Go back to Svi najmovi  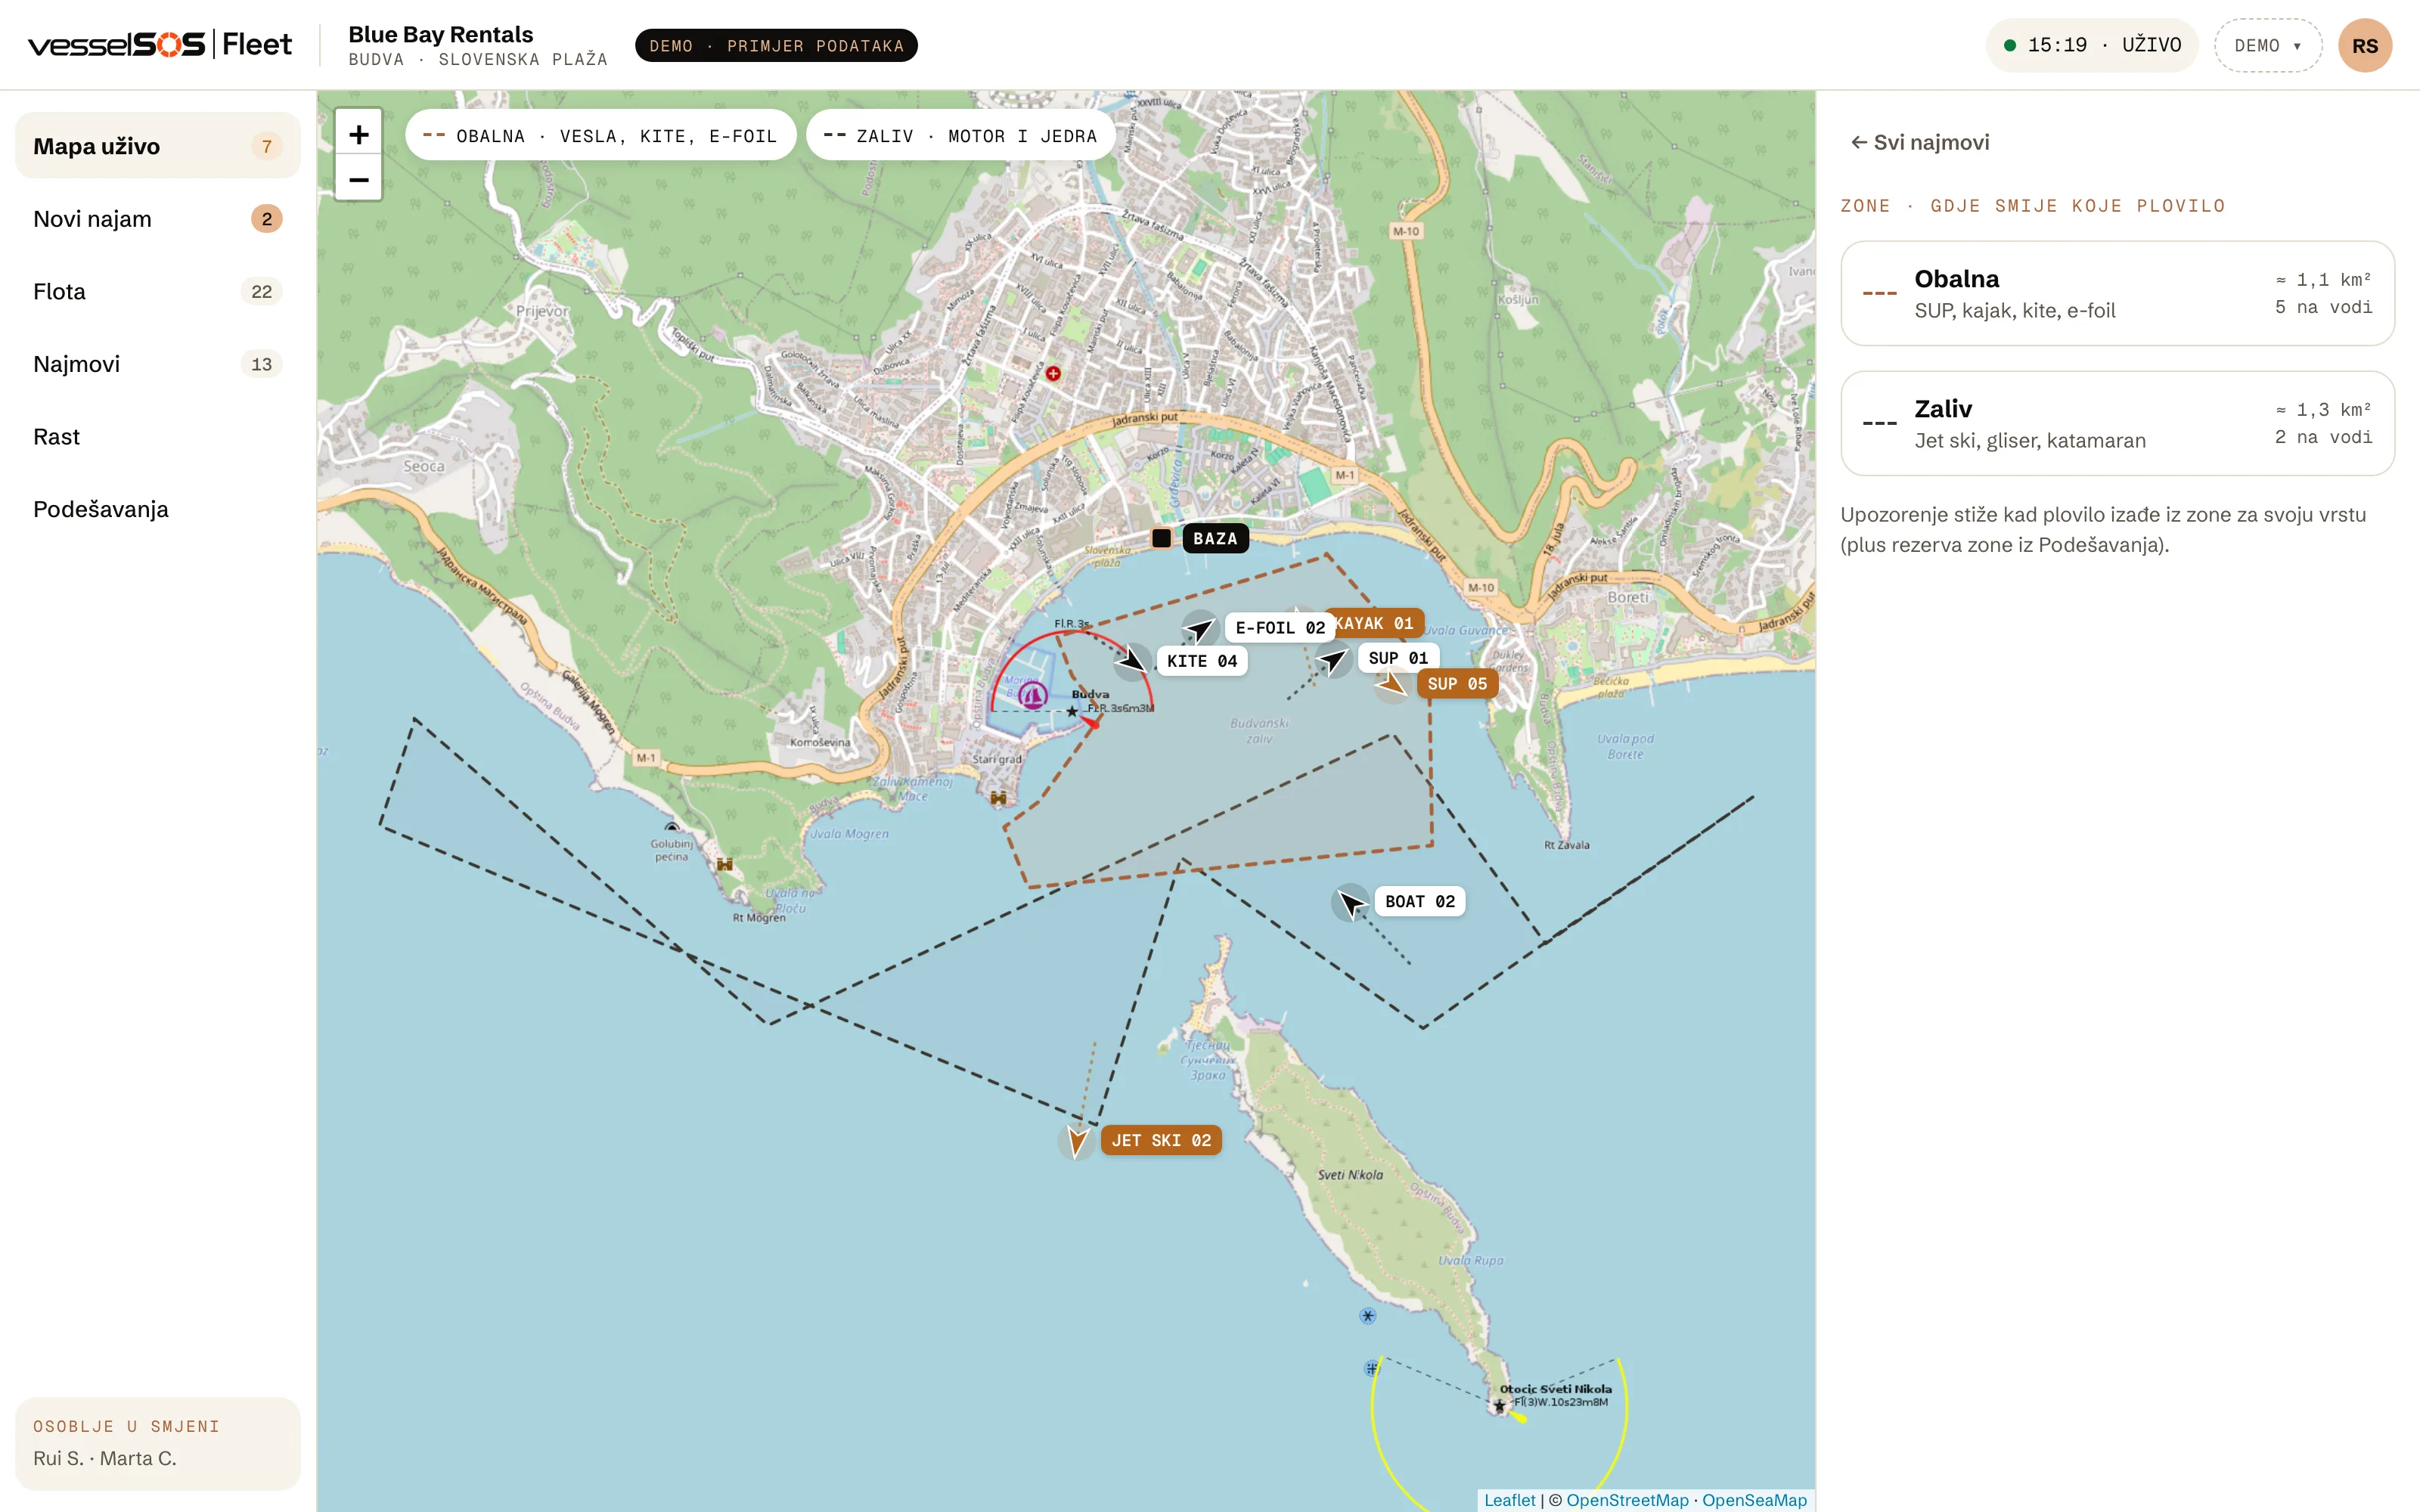tap(1920, 143)
